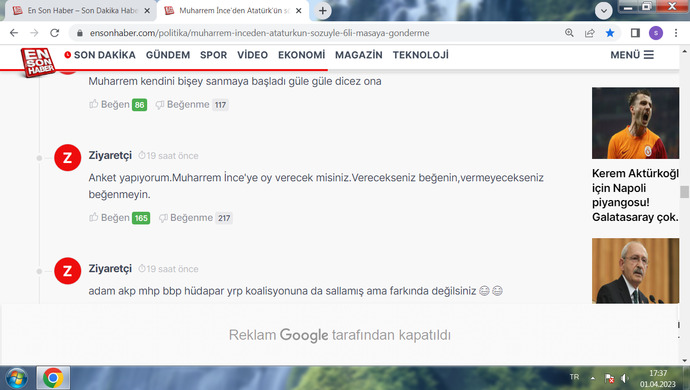Image resolution: width=690 pixels, height=390 pixels.
Task: Open VİDEO section
Action: [253, 55]
